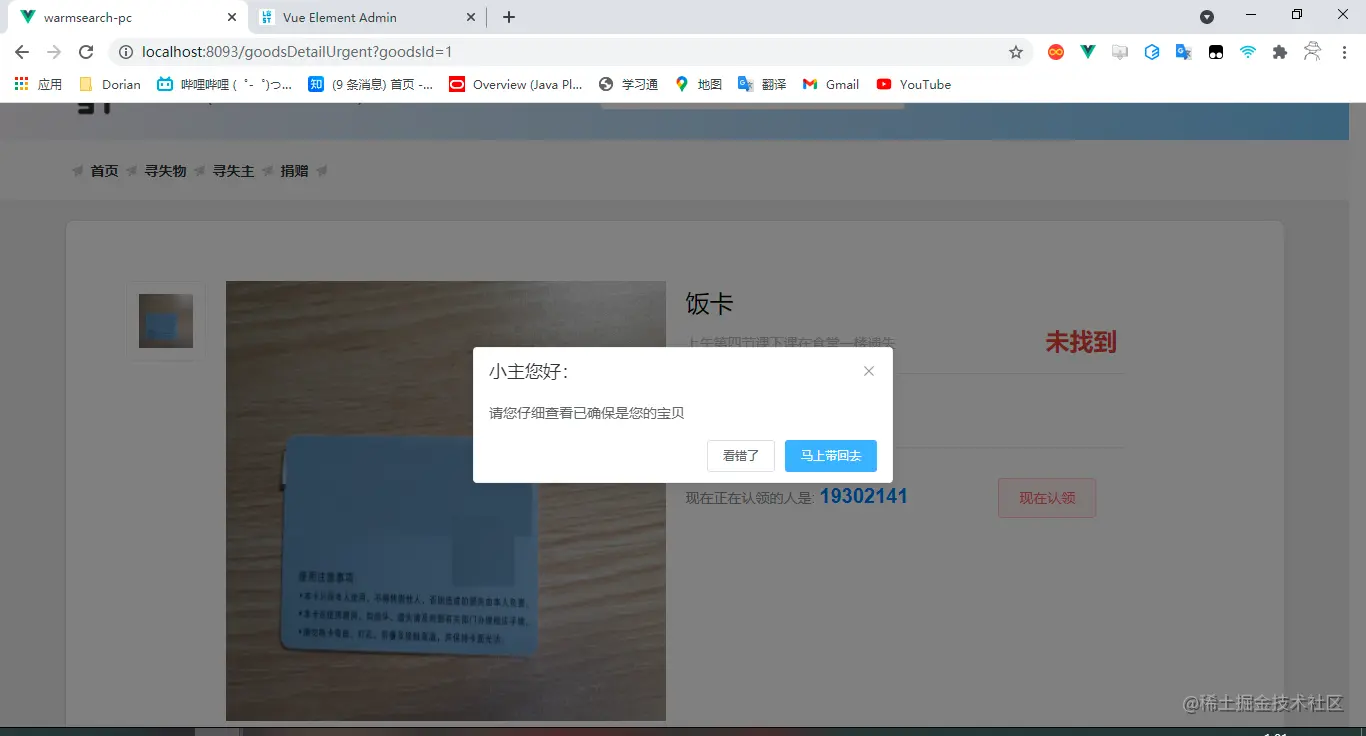This screenshot has width=1366, height=736.
Task: Open the 寻失物 nav item
Action: (x=165, y=171)
